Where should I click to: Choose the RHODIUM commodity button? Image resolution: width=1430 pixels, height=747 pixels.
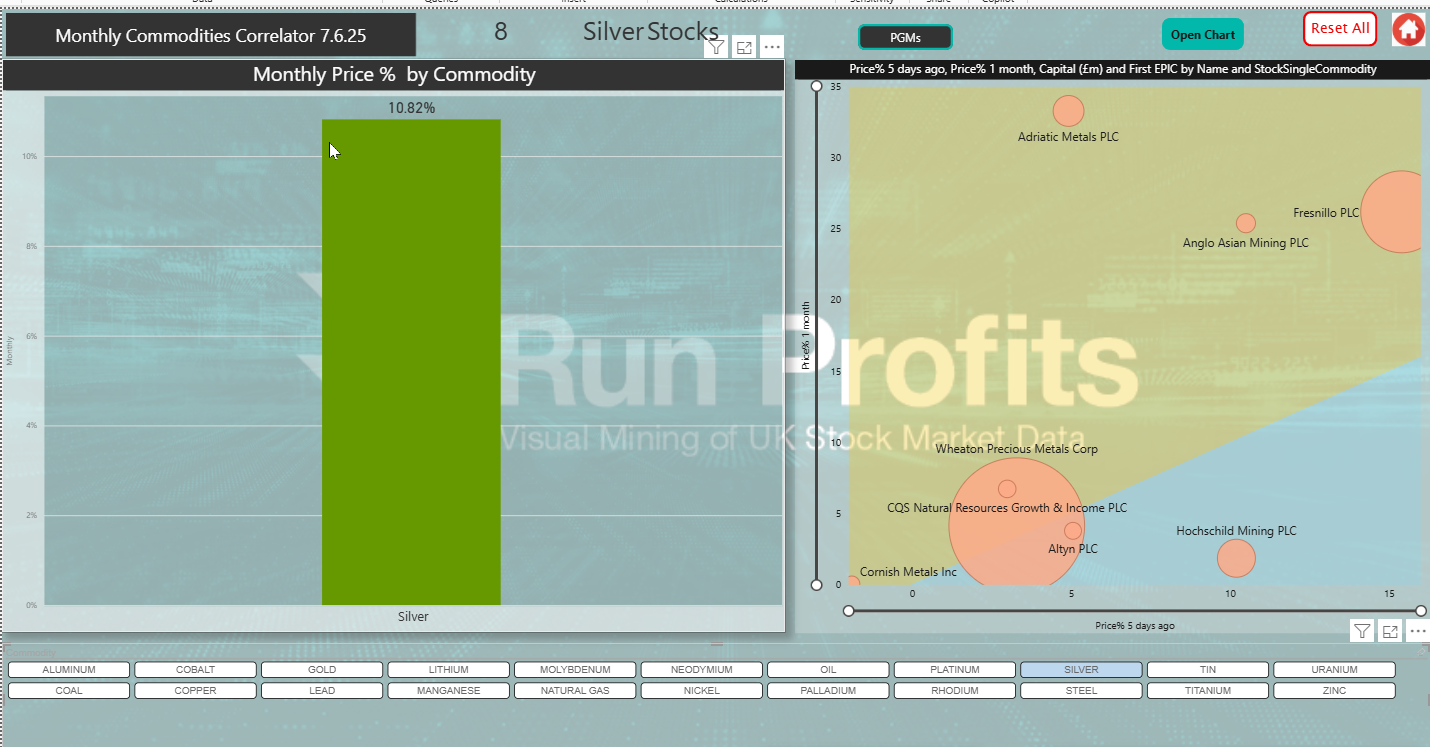[x=955, y=691]
